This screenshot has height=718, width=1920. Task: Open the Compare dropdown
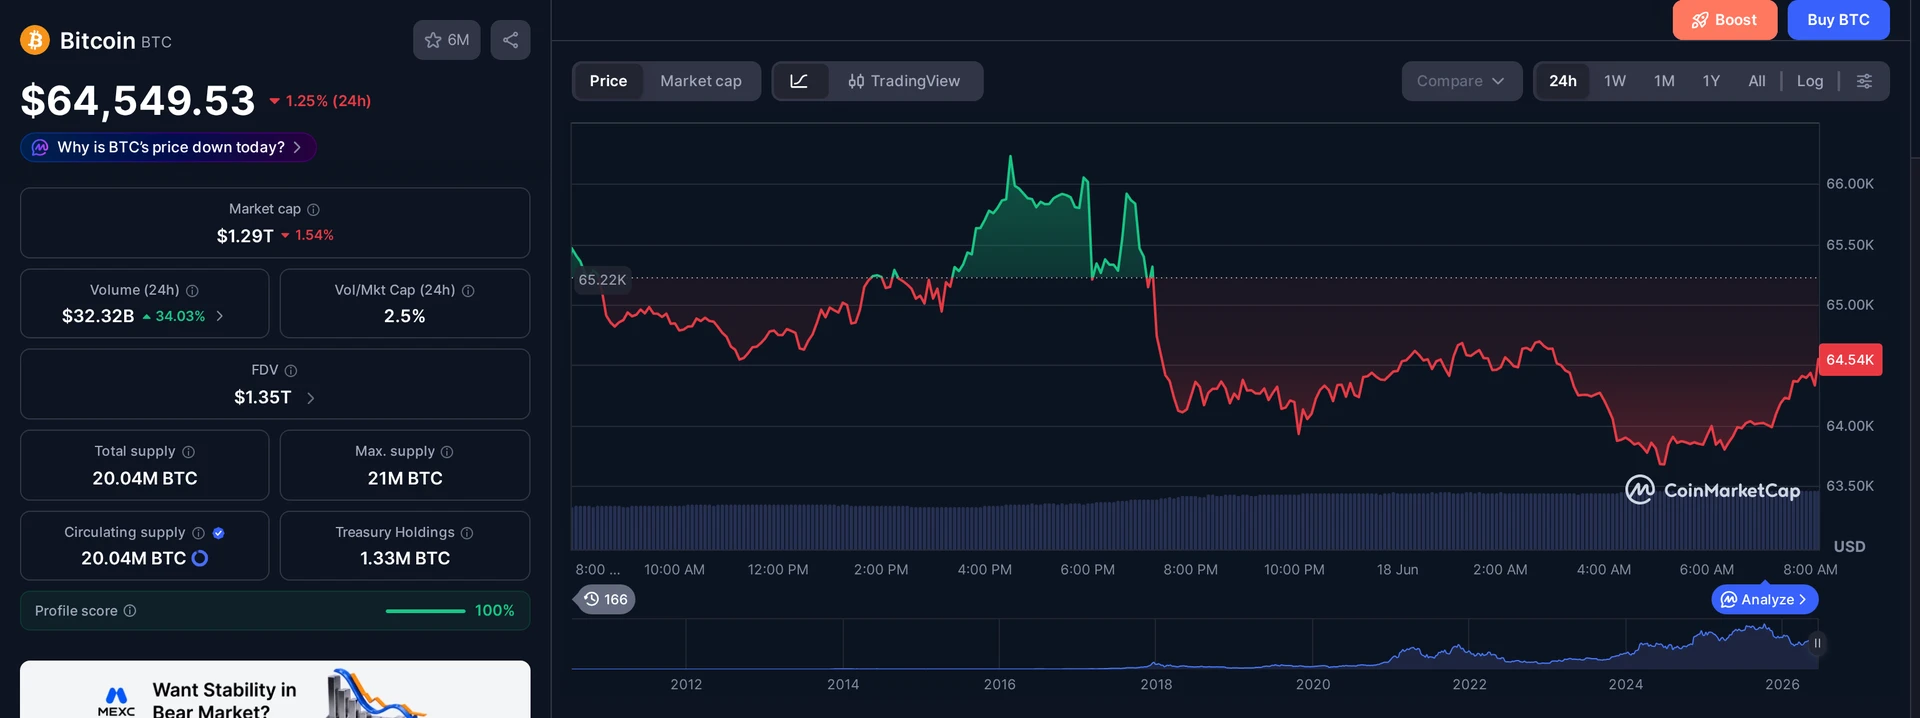pos(1461,81)
